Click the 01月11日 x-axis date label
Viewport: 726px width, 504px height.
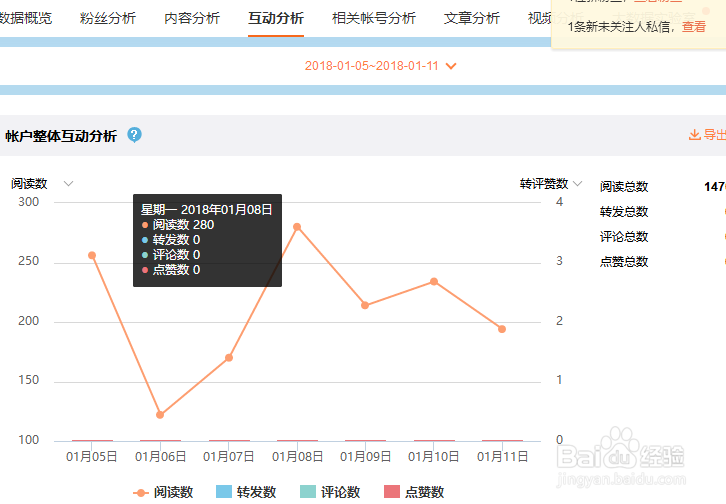click(x=502, y=457)
